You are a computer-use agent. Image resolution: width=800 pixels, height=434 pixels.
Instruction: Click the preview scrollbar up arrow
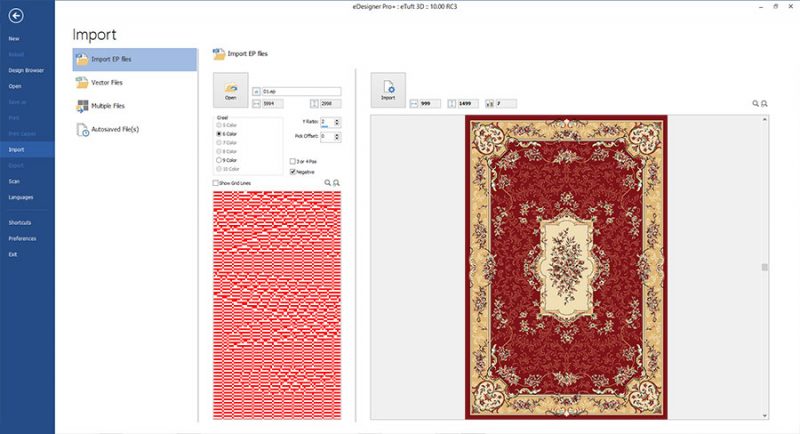point(764,119)
